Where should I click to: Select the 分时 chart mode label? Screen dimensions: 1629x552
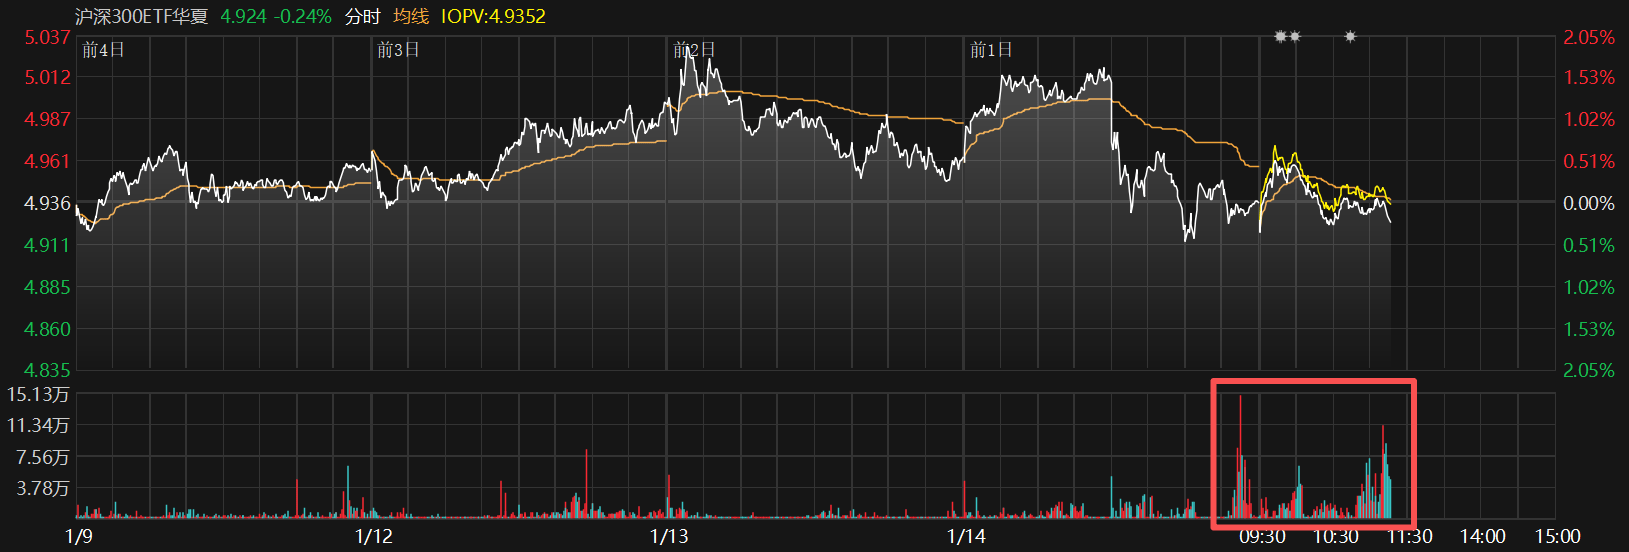click(x=362, y=17)
